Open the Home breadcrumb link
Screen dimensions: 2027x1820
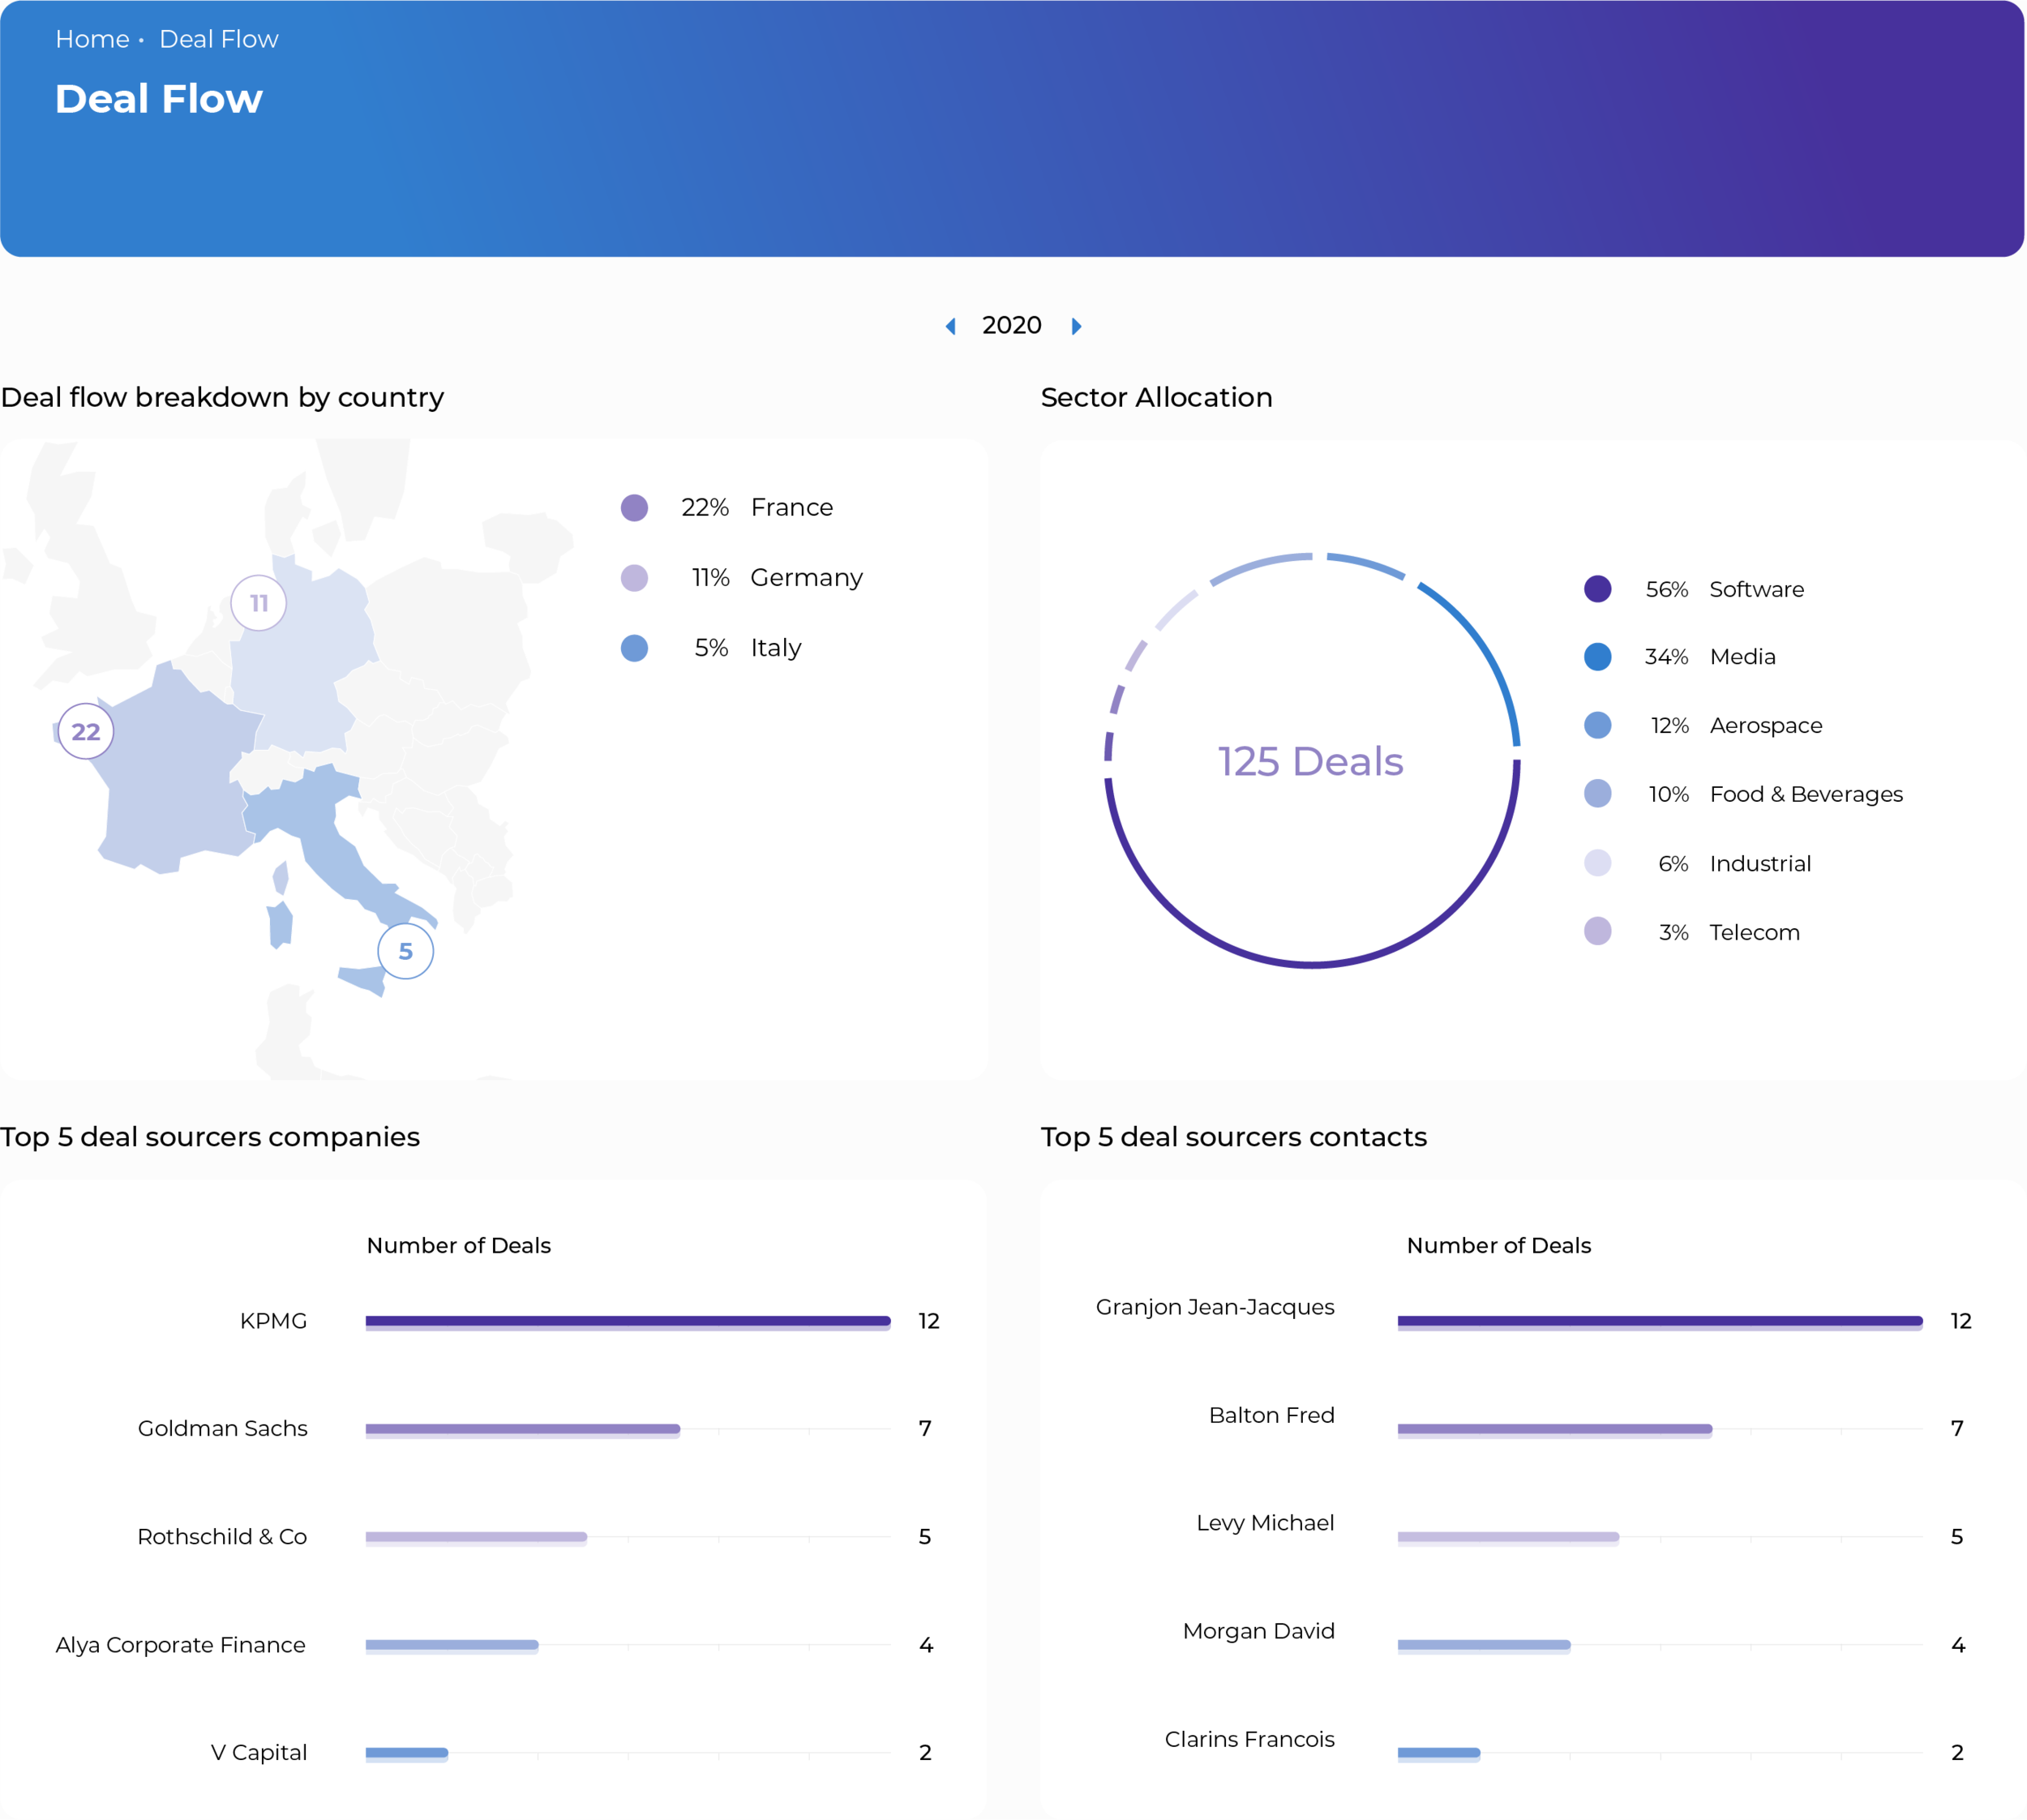coord(94,39)
